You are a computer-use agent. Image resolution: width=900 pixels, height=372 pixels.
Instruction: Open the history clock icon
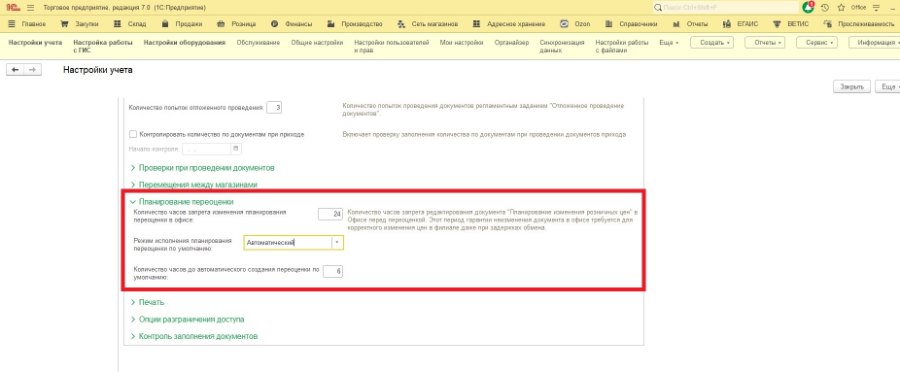825,8
